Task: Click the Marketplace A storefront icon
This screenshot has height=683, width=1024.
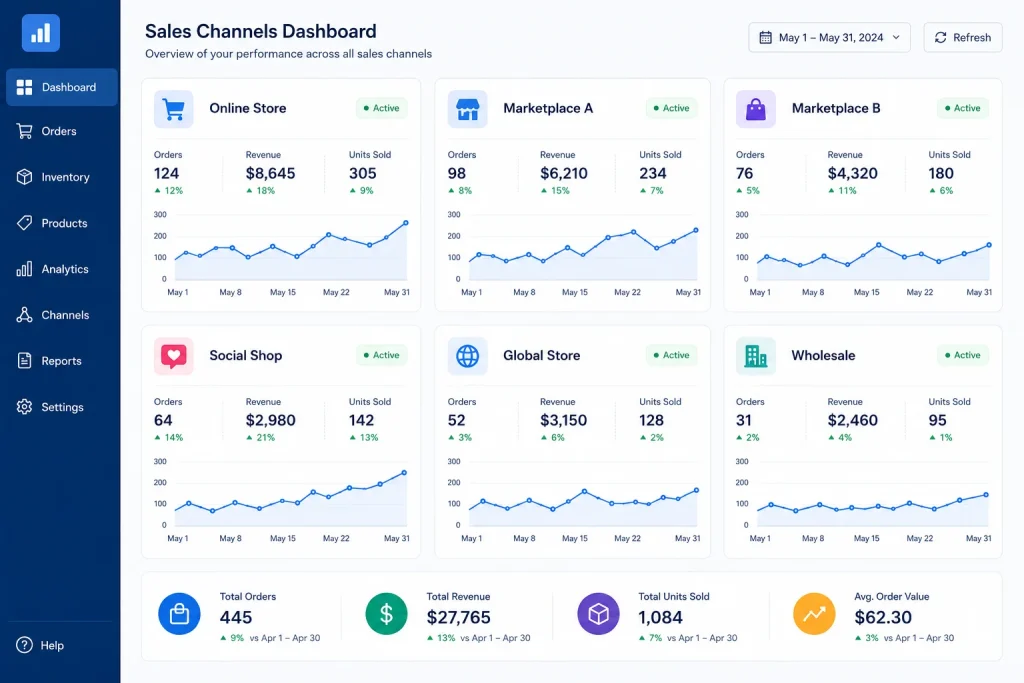Action: pos(468,109)
